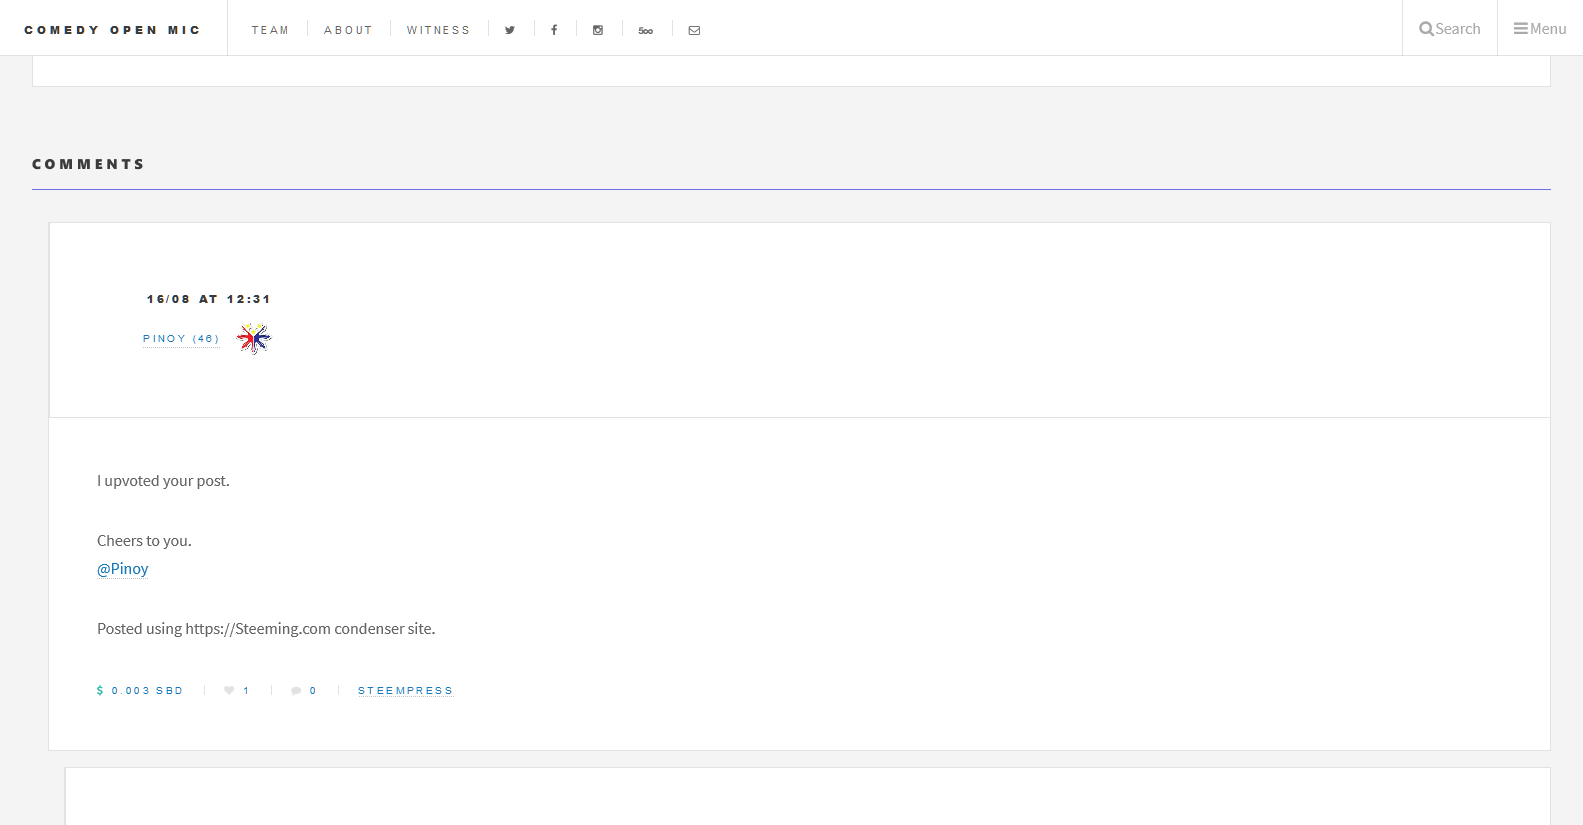
Task: Click the heart likes icon
Action: (229, 690)
